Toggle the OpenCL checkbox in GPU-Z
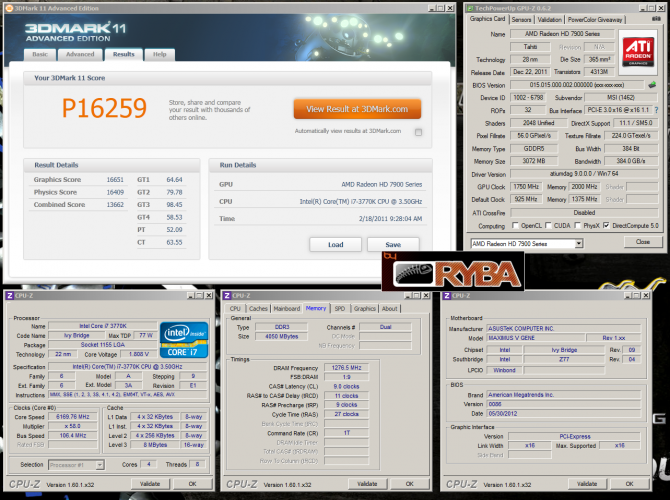Viewport: 670px width, 500px height. (515, 225)
